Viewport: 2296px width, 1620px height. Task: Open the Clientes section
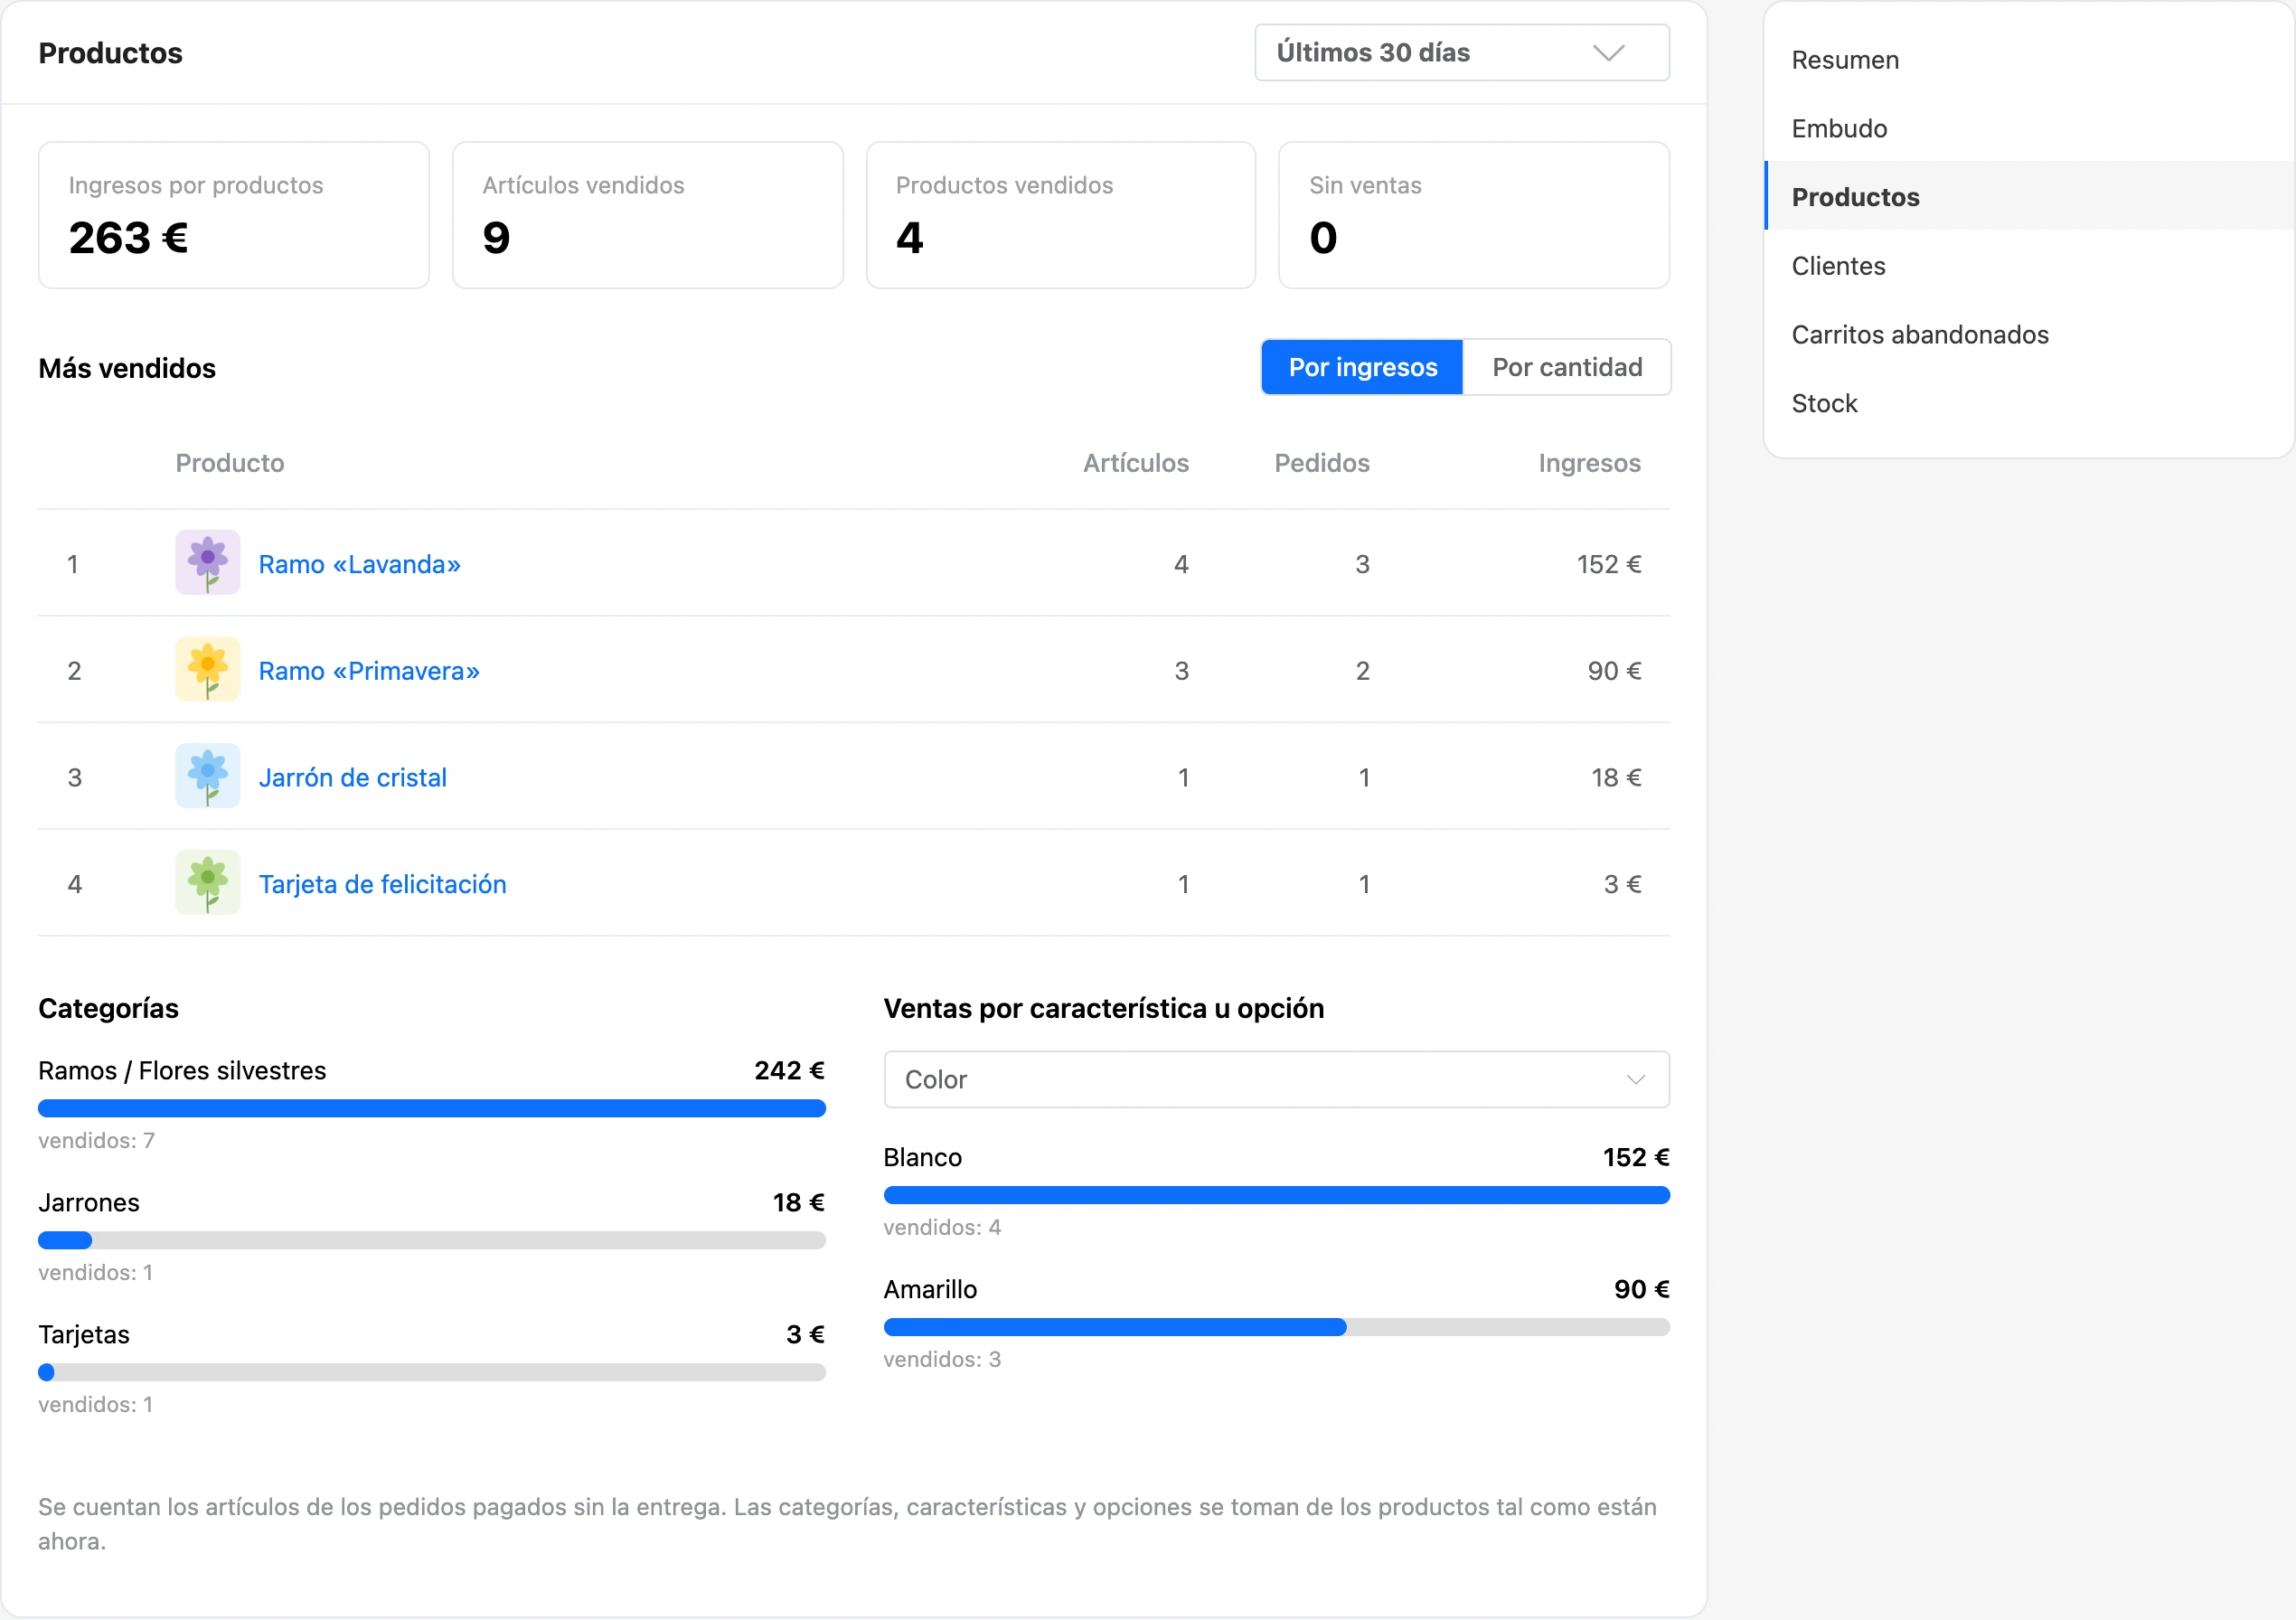1838,266
